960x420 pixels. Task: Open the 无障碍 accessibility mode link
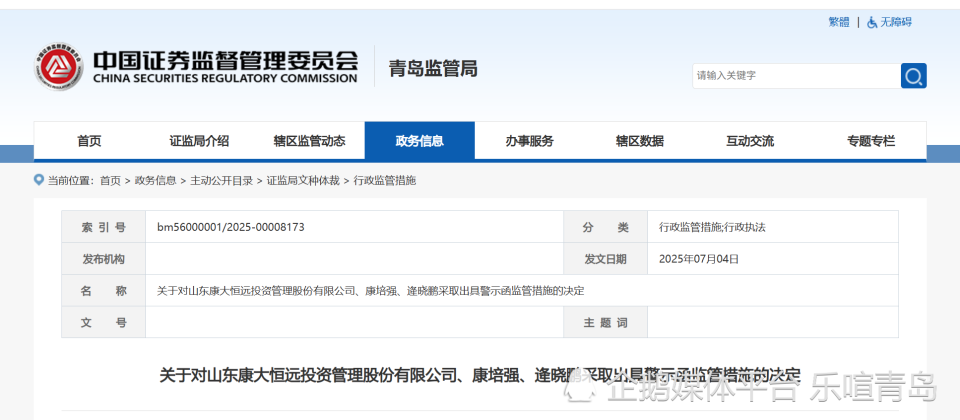[896, 23]
